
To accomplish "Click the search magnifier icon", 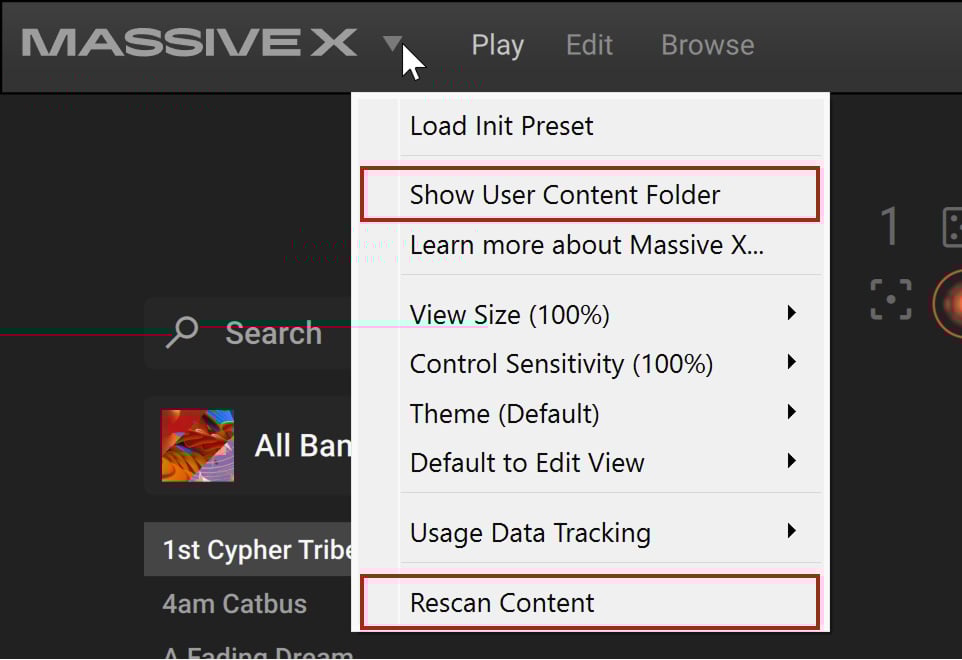I will coord(182,332).
